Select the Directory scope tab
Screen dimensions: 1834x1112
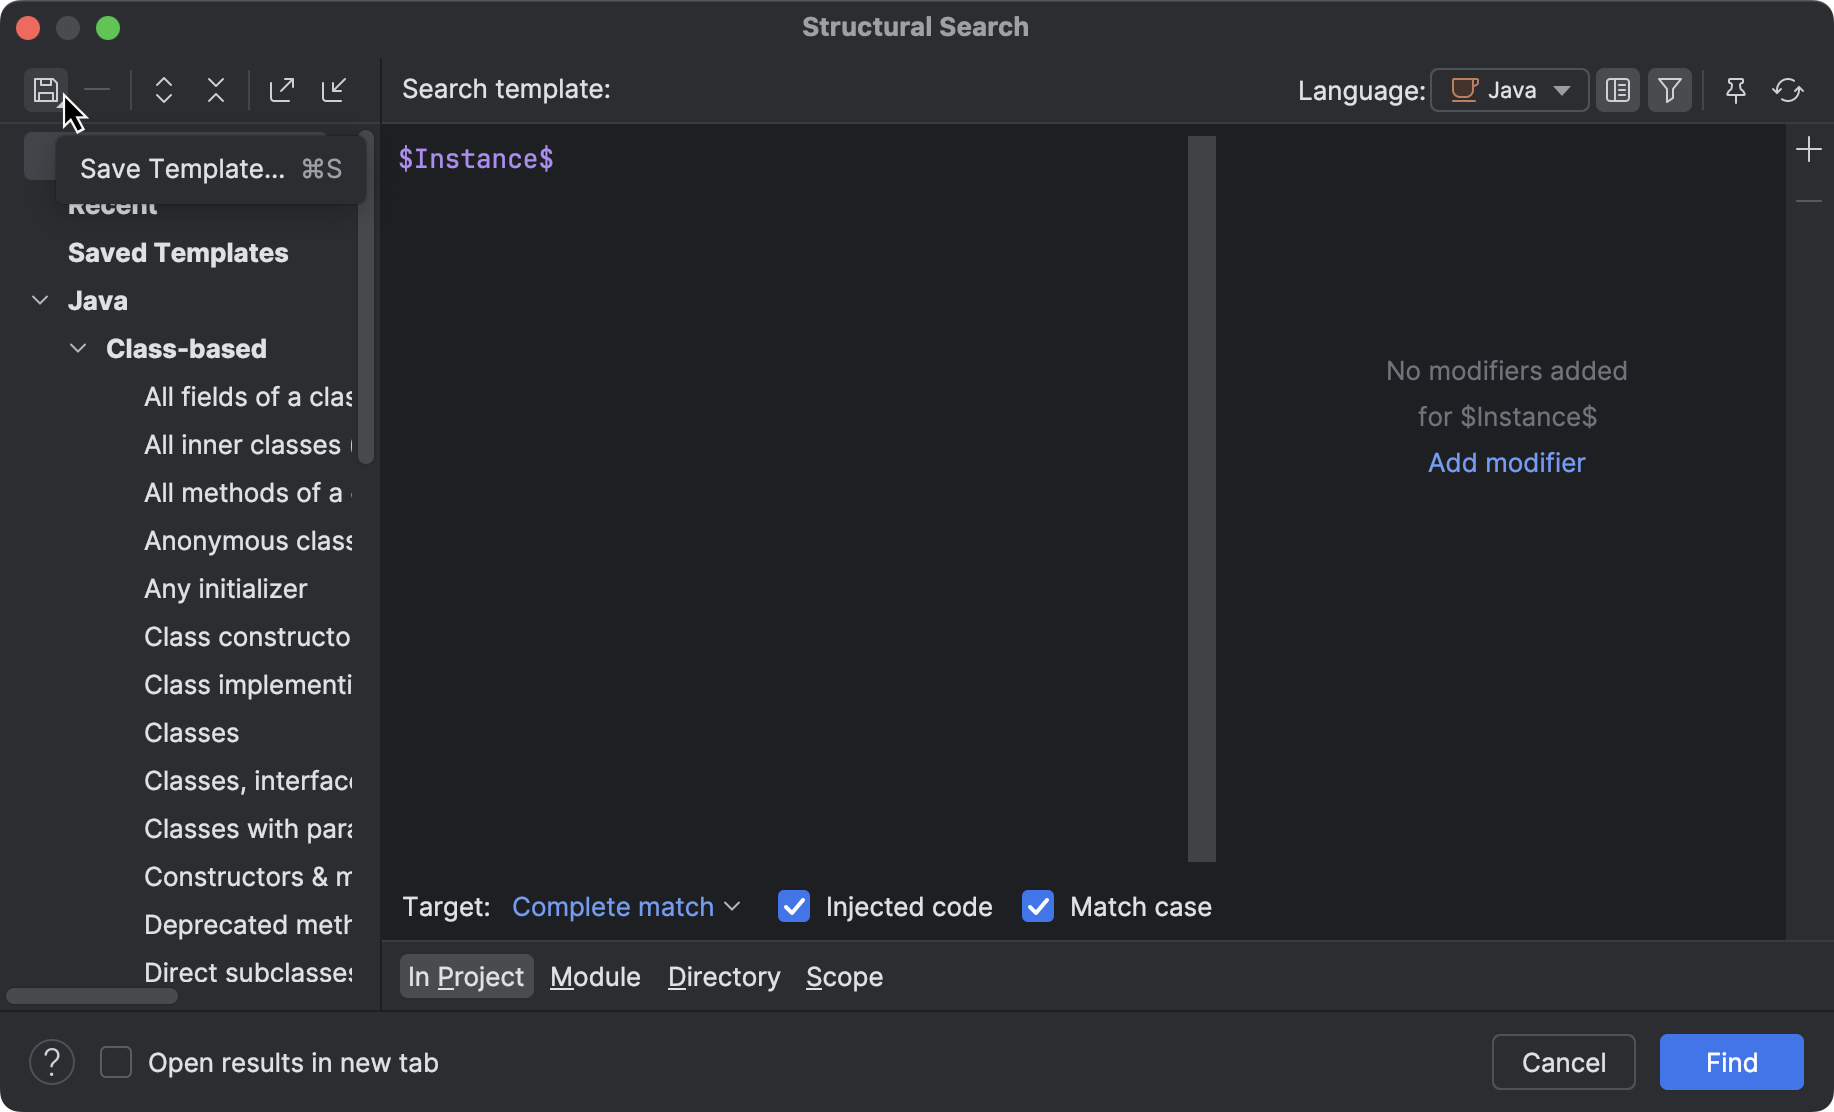click(723, 977)
